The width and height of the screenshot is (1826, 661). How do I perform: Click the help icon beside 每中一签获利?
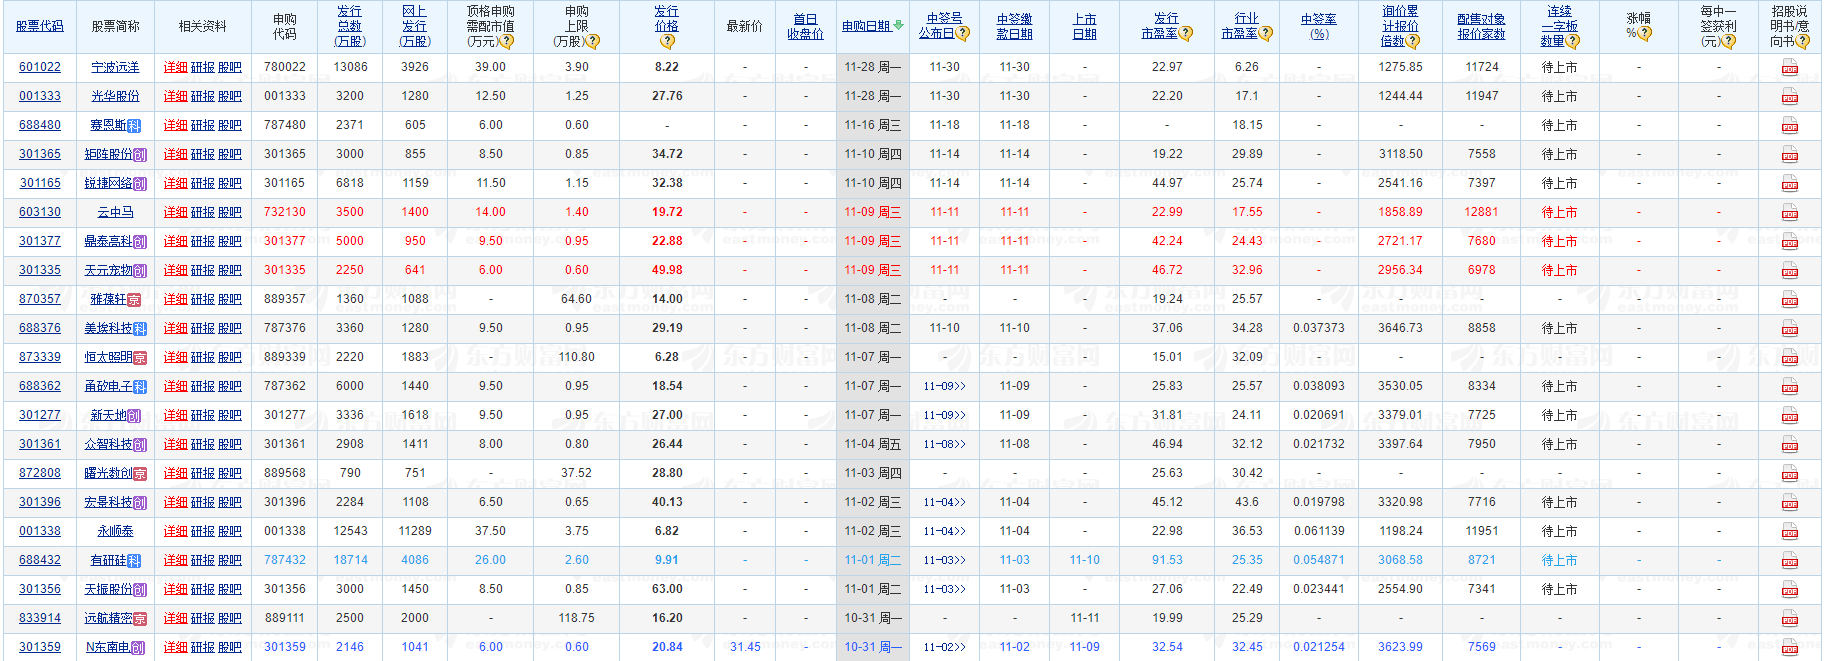point(1729,42)
